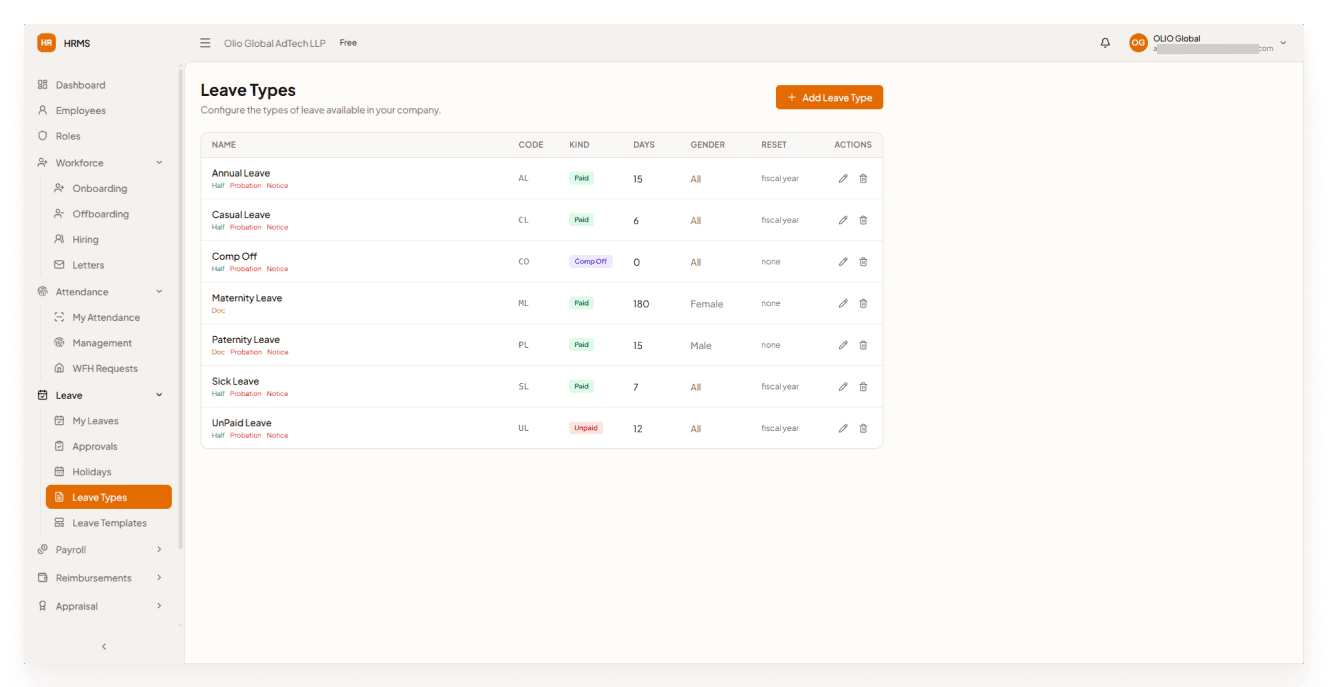Open the notifications bell
This screenshot has height=687, width=1328.
tap(1105, 43)
